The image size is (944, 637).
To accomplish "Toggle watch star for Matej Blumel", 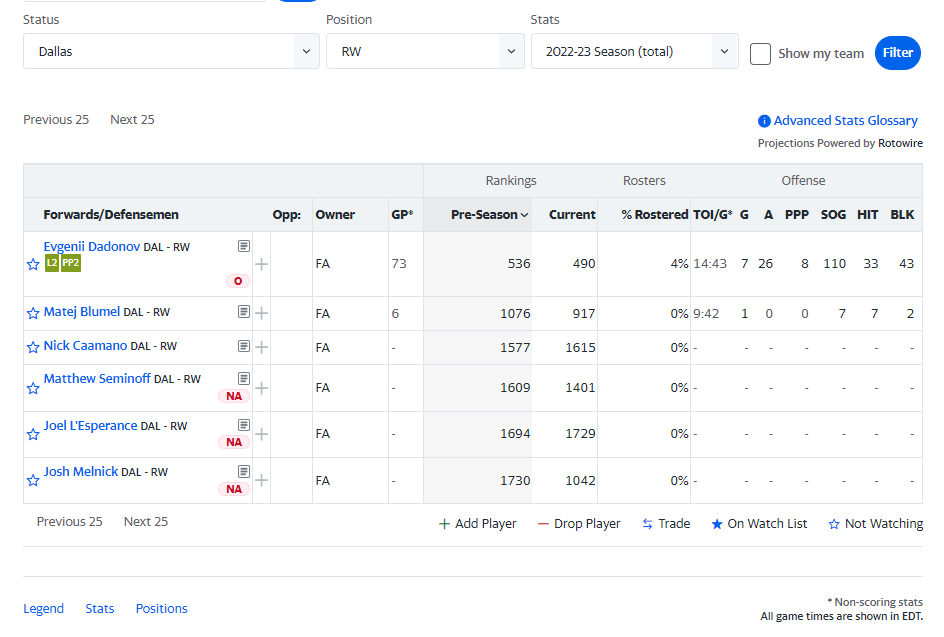I will (x=33, y=313).
